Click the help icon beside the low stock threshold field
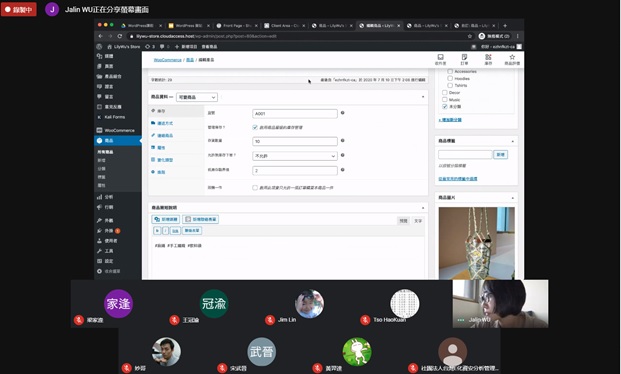621x374 pixels. tap(343, 170)
